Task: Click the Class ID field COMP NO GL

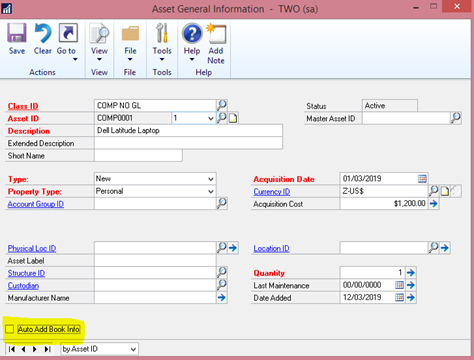Action: pos(155,105)
